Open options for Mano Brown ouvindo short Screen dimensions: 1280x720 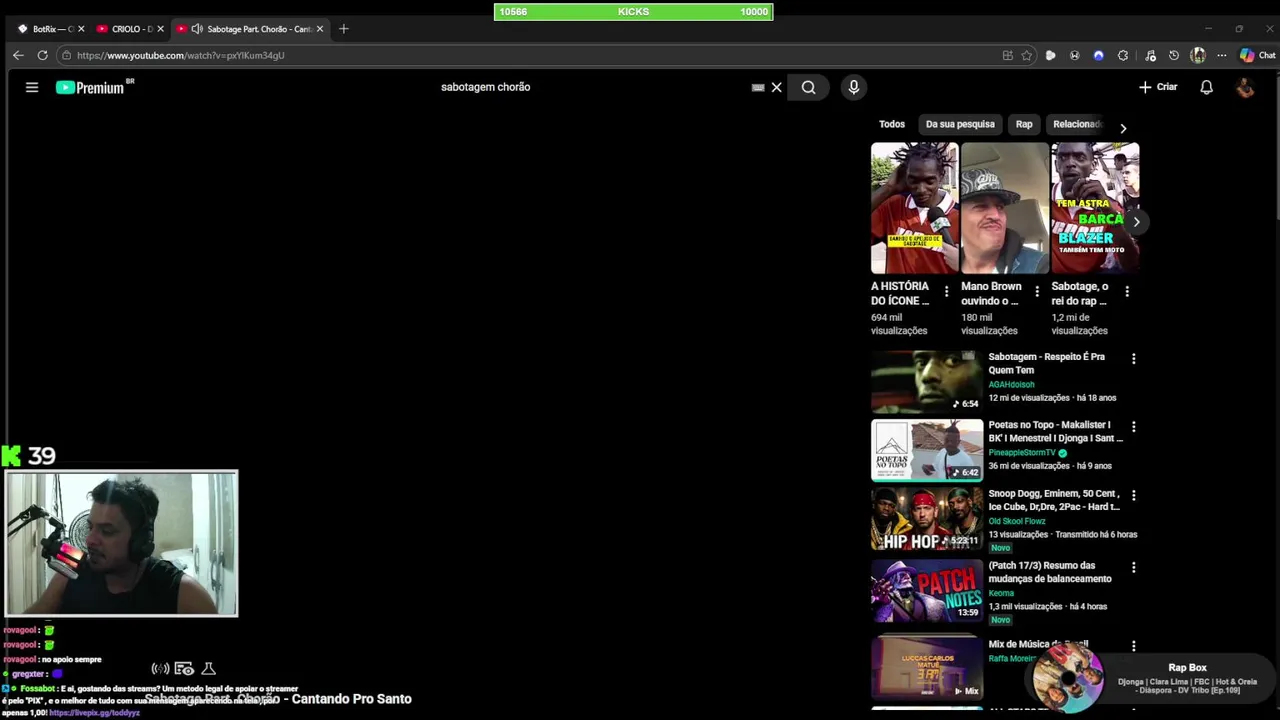pyautogui.click(x=1037, y=292)
